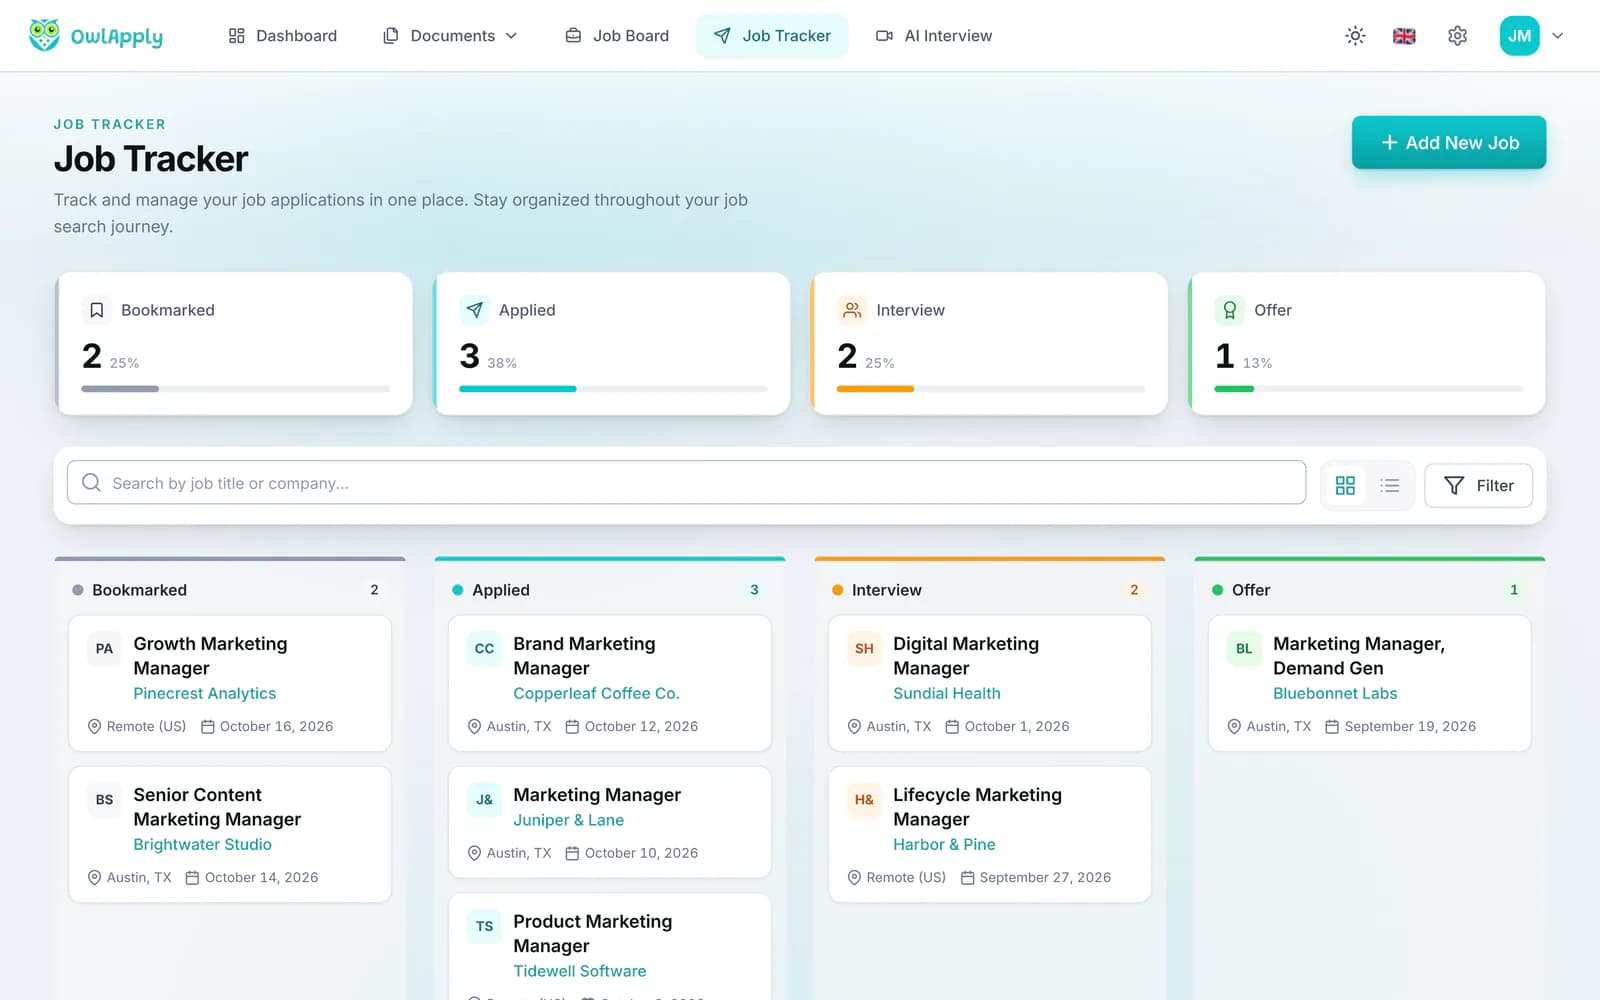Click the TS avatar on Tidewell card

pyautogui.click(x=484, y=926)
